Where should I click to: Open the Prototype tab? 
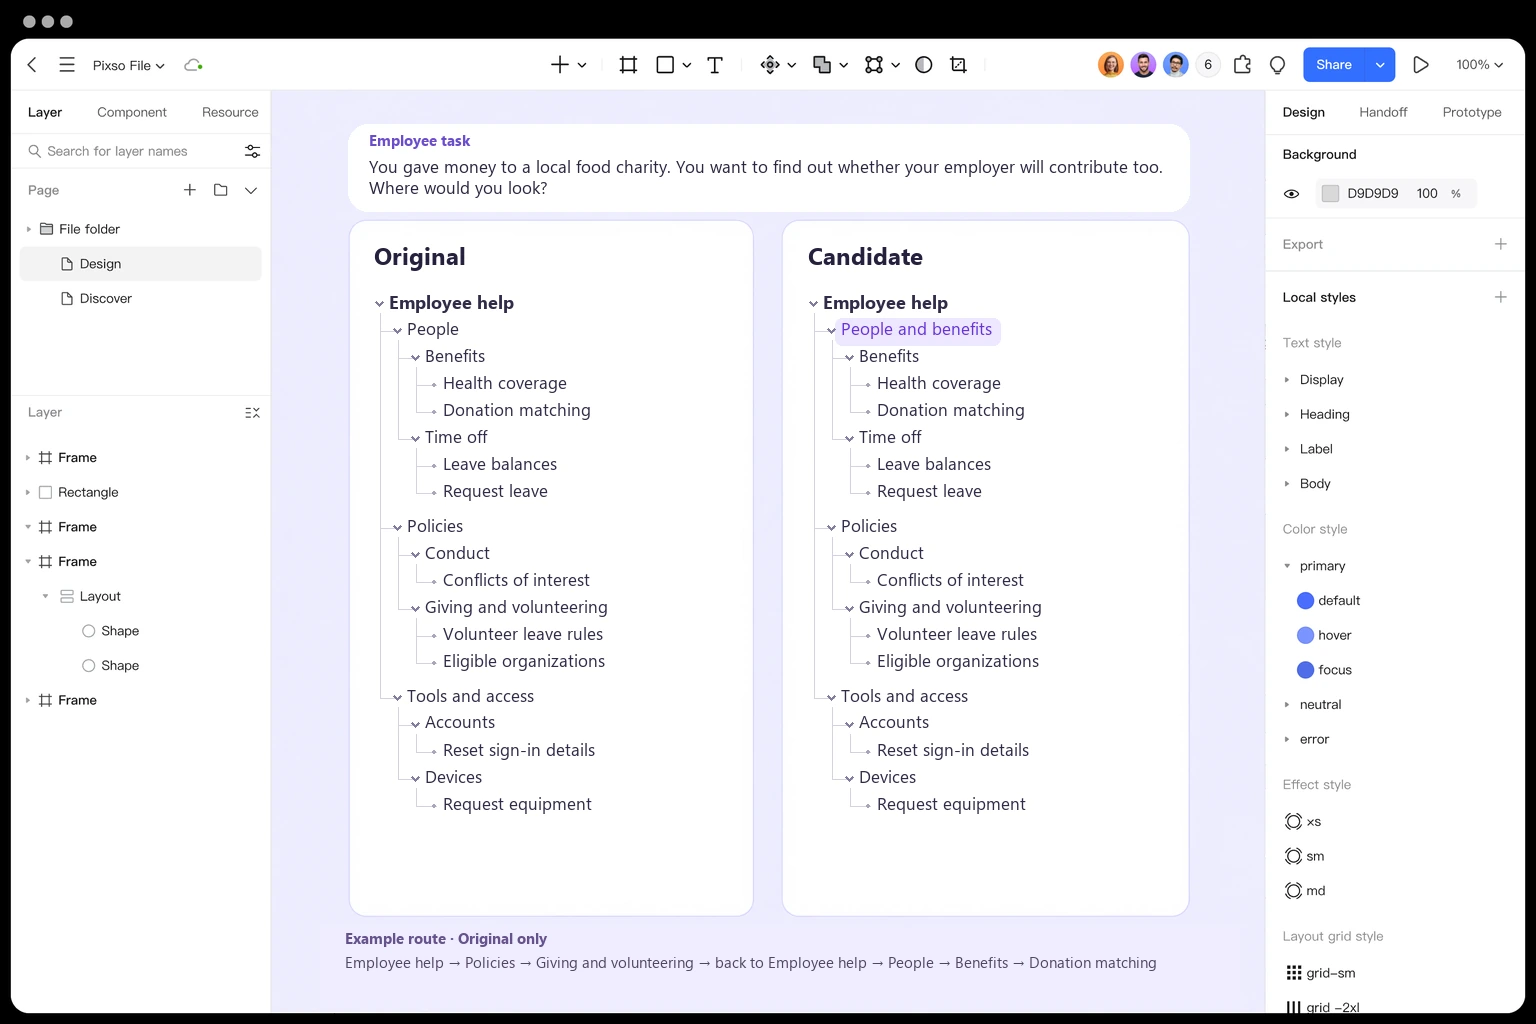pyautogui.click(x=1472, y=112)
